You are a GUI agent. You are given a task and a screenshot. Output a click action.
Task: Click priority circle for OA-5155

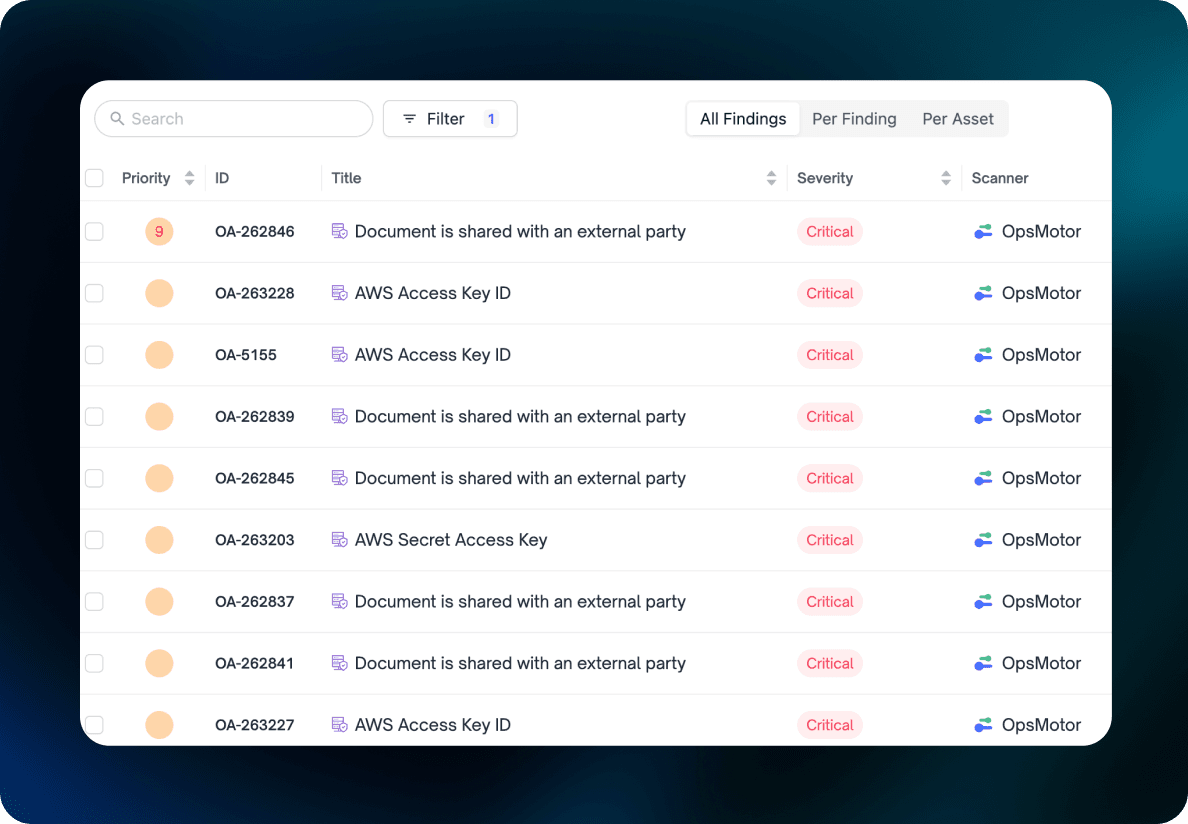tap(159, 354)
